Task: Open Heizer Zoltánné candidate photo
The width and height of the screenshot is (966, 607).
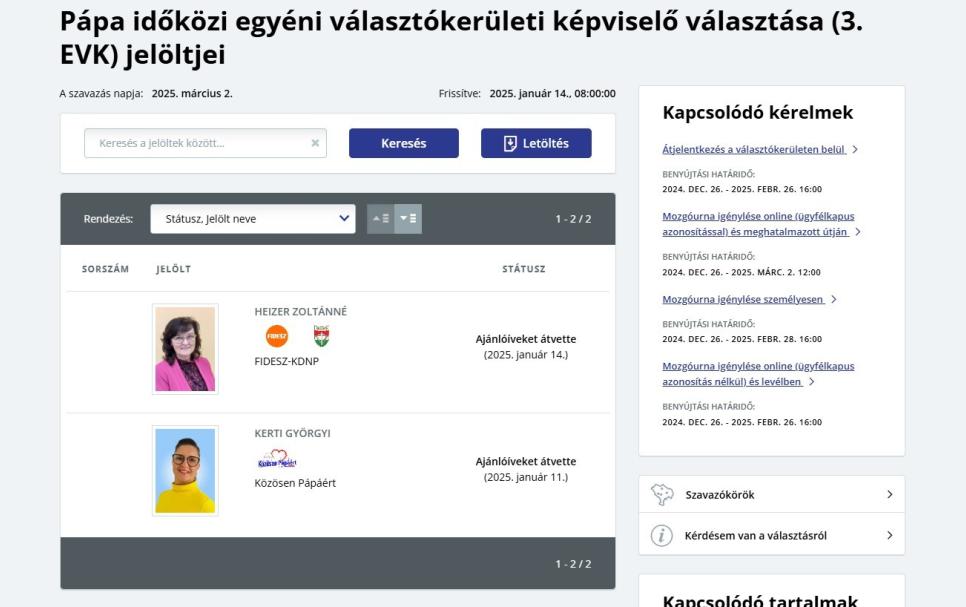Action: tap(185, 349)
